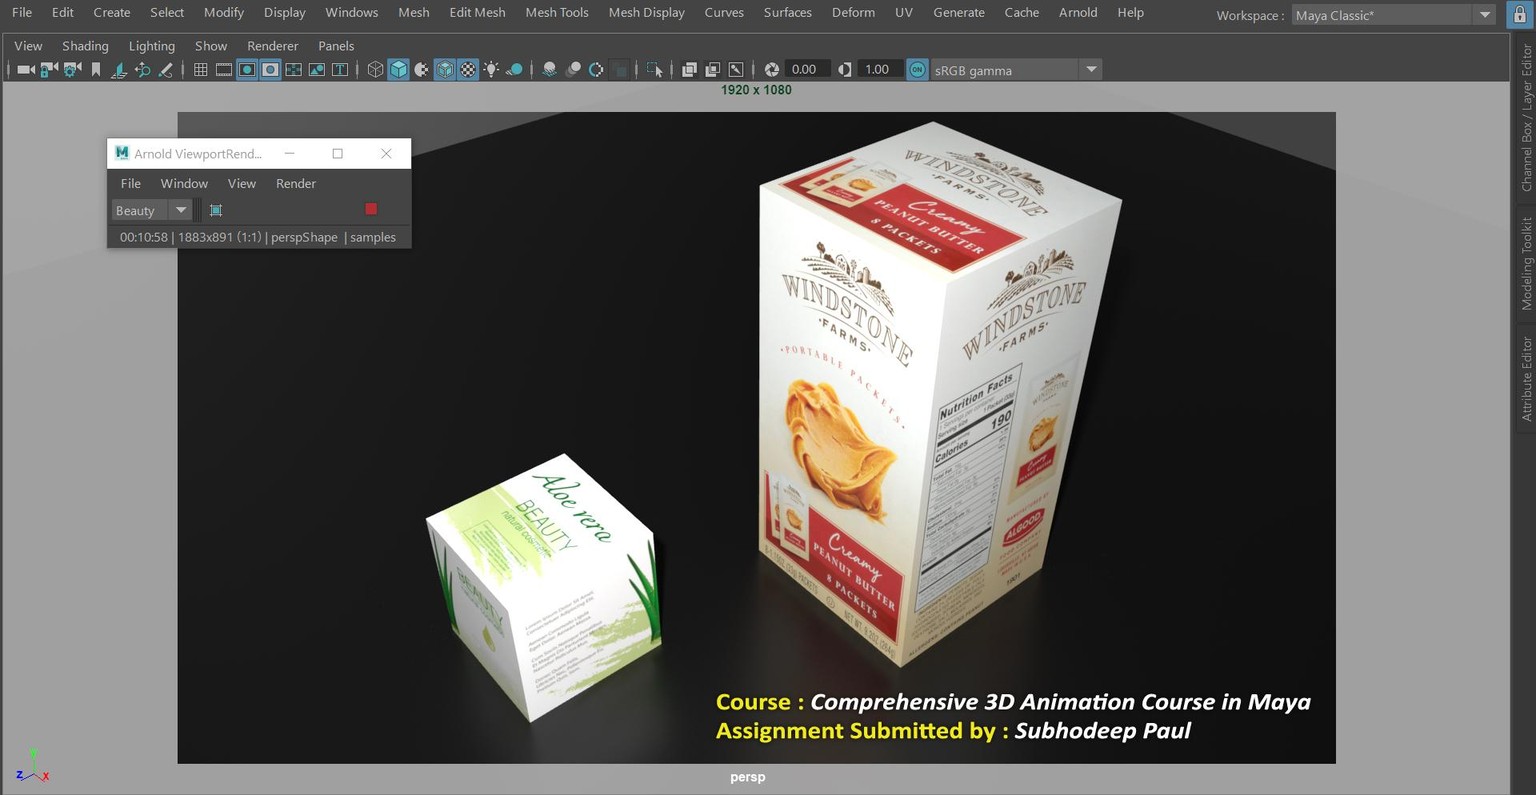Click the 1920 x 1080 resolution label

(756, 90)
